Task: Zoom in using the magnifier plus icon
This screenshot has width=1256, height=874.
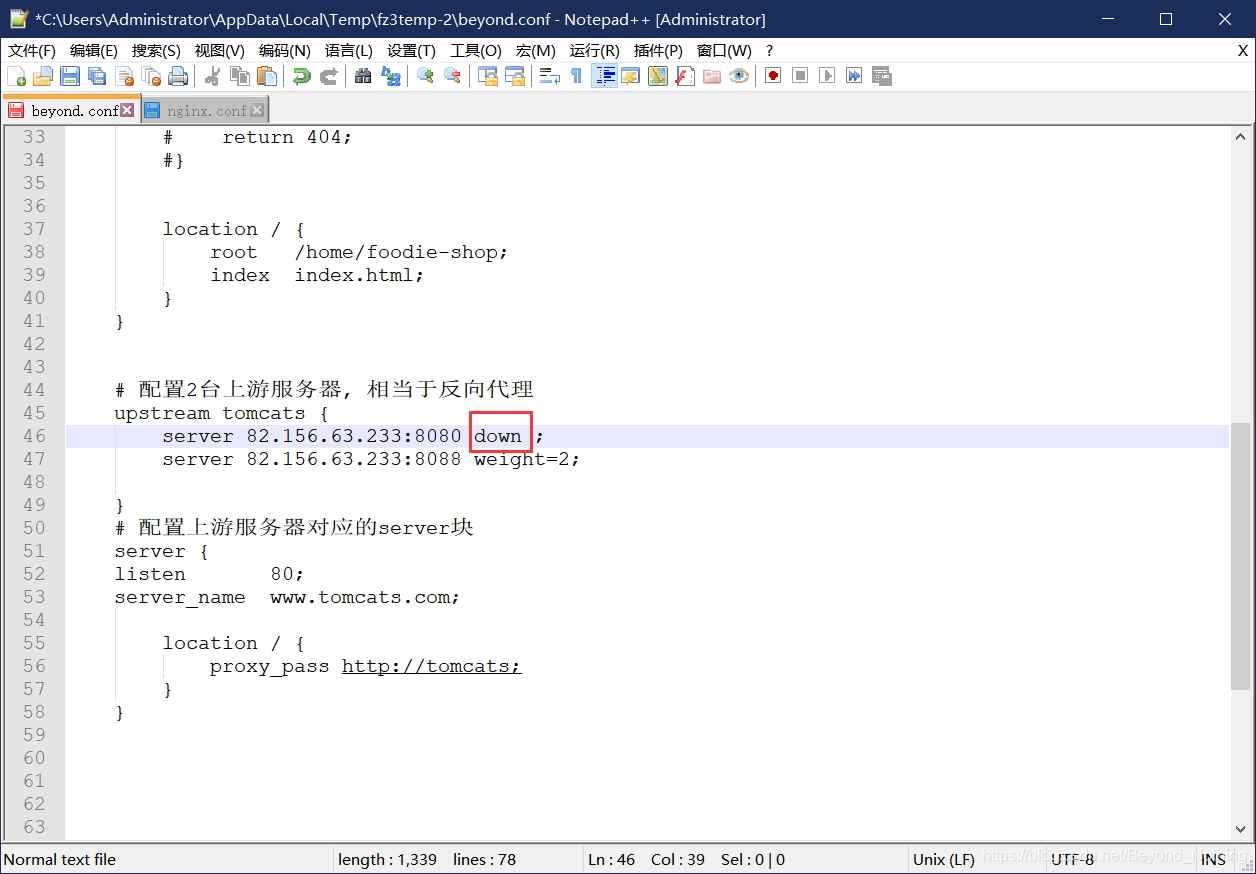Action: 425,76
